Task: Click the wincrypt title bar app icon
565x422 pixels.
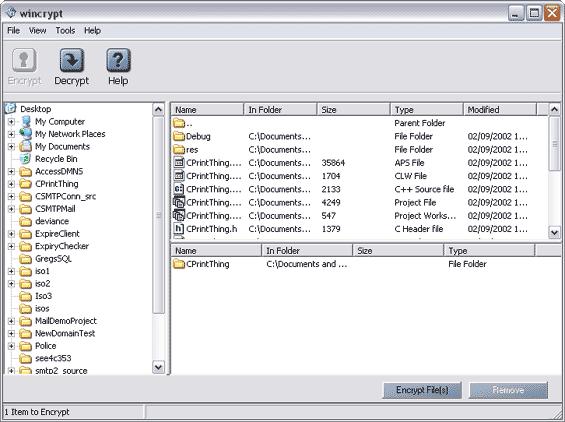Action: tap(11, 13)
